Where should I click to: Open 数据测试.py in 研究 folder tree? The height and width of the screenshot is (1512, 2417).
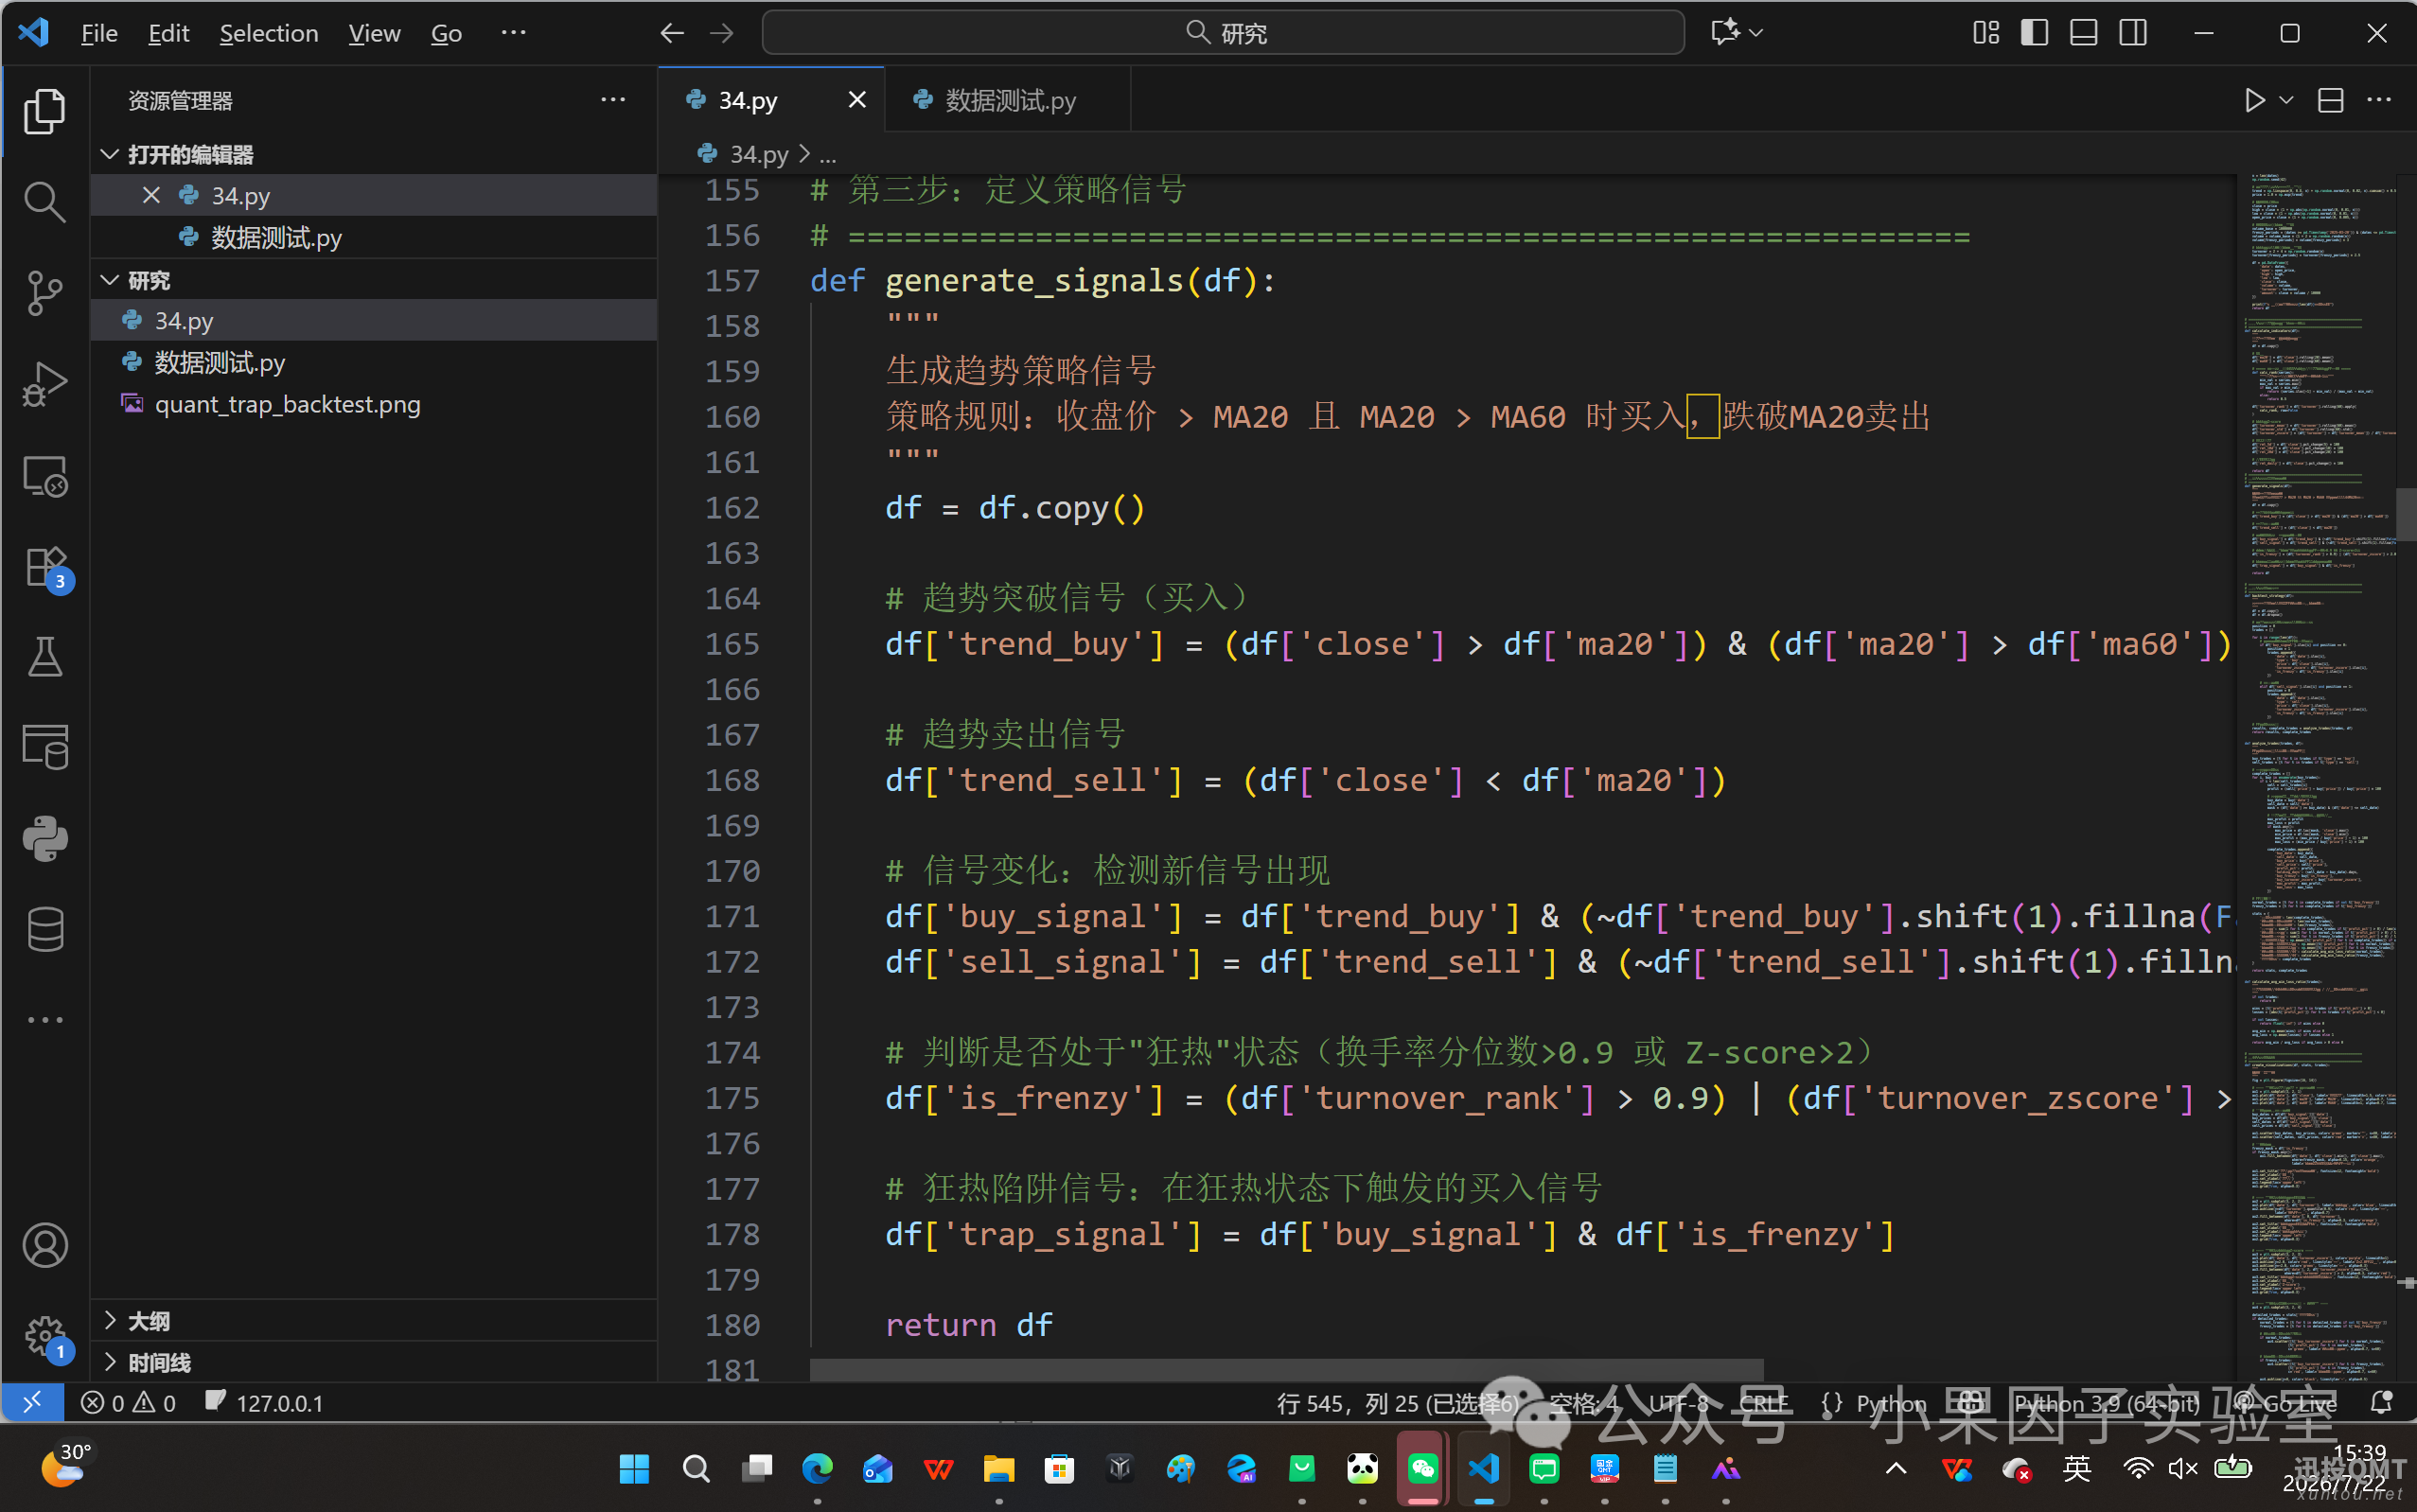[374, 362]
